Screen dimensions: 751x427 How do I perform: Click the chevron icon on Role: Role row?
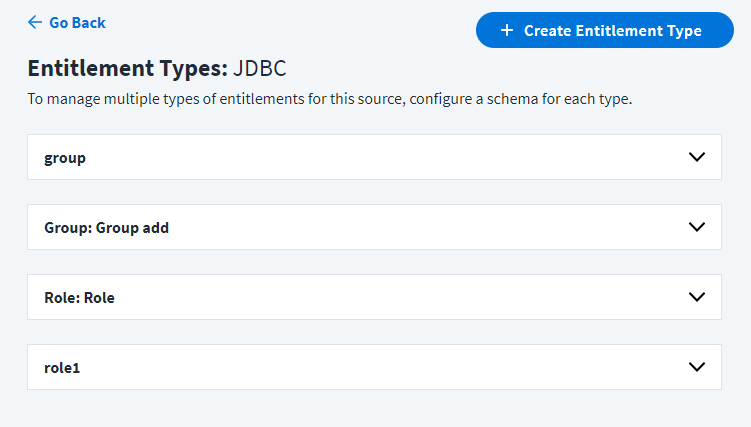pyautogui.click(x=696, y=297)
